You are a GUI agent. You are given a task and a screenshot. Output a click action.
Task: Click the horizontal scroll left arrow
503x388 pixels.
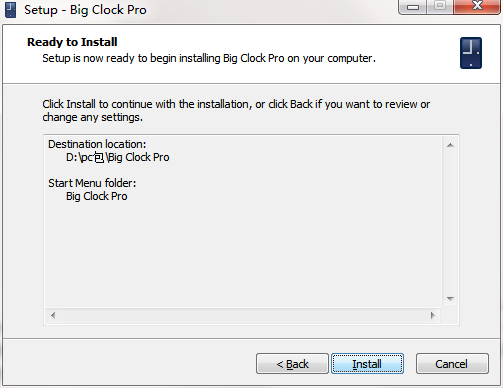tap(53, 315)
